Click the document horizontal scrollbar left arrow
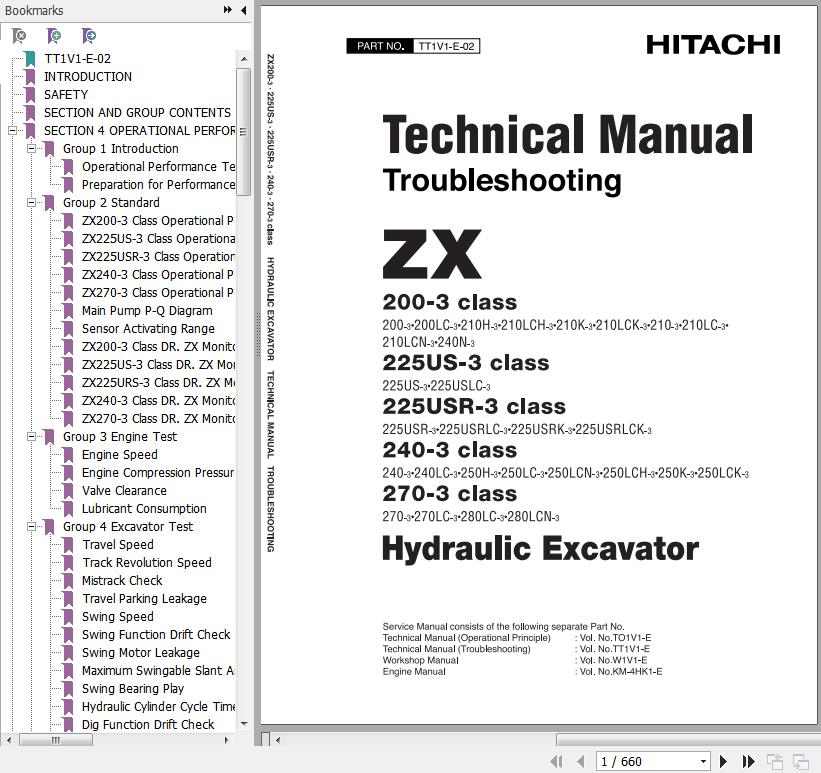The height and width of the screenshot is (773, 821). [x=278, y=740]
